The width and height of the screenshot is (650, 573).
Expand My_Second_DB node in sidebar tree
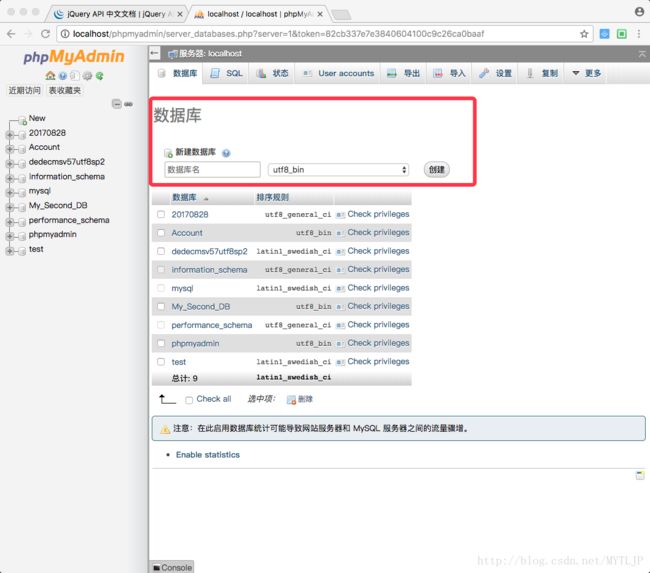(x=10, y=207)
